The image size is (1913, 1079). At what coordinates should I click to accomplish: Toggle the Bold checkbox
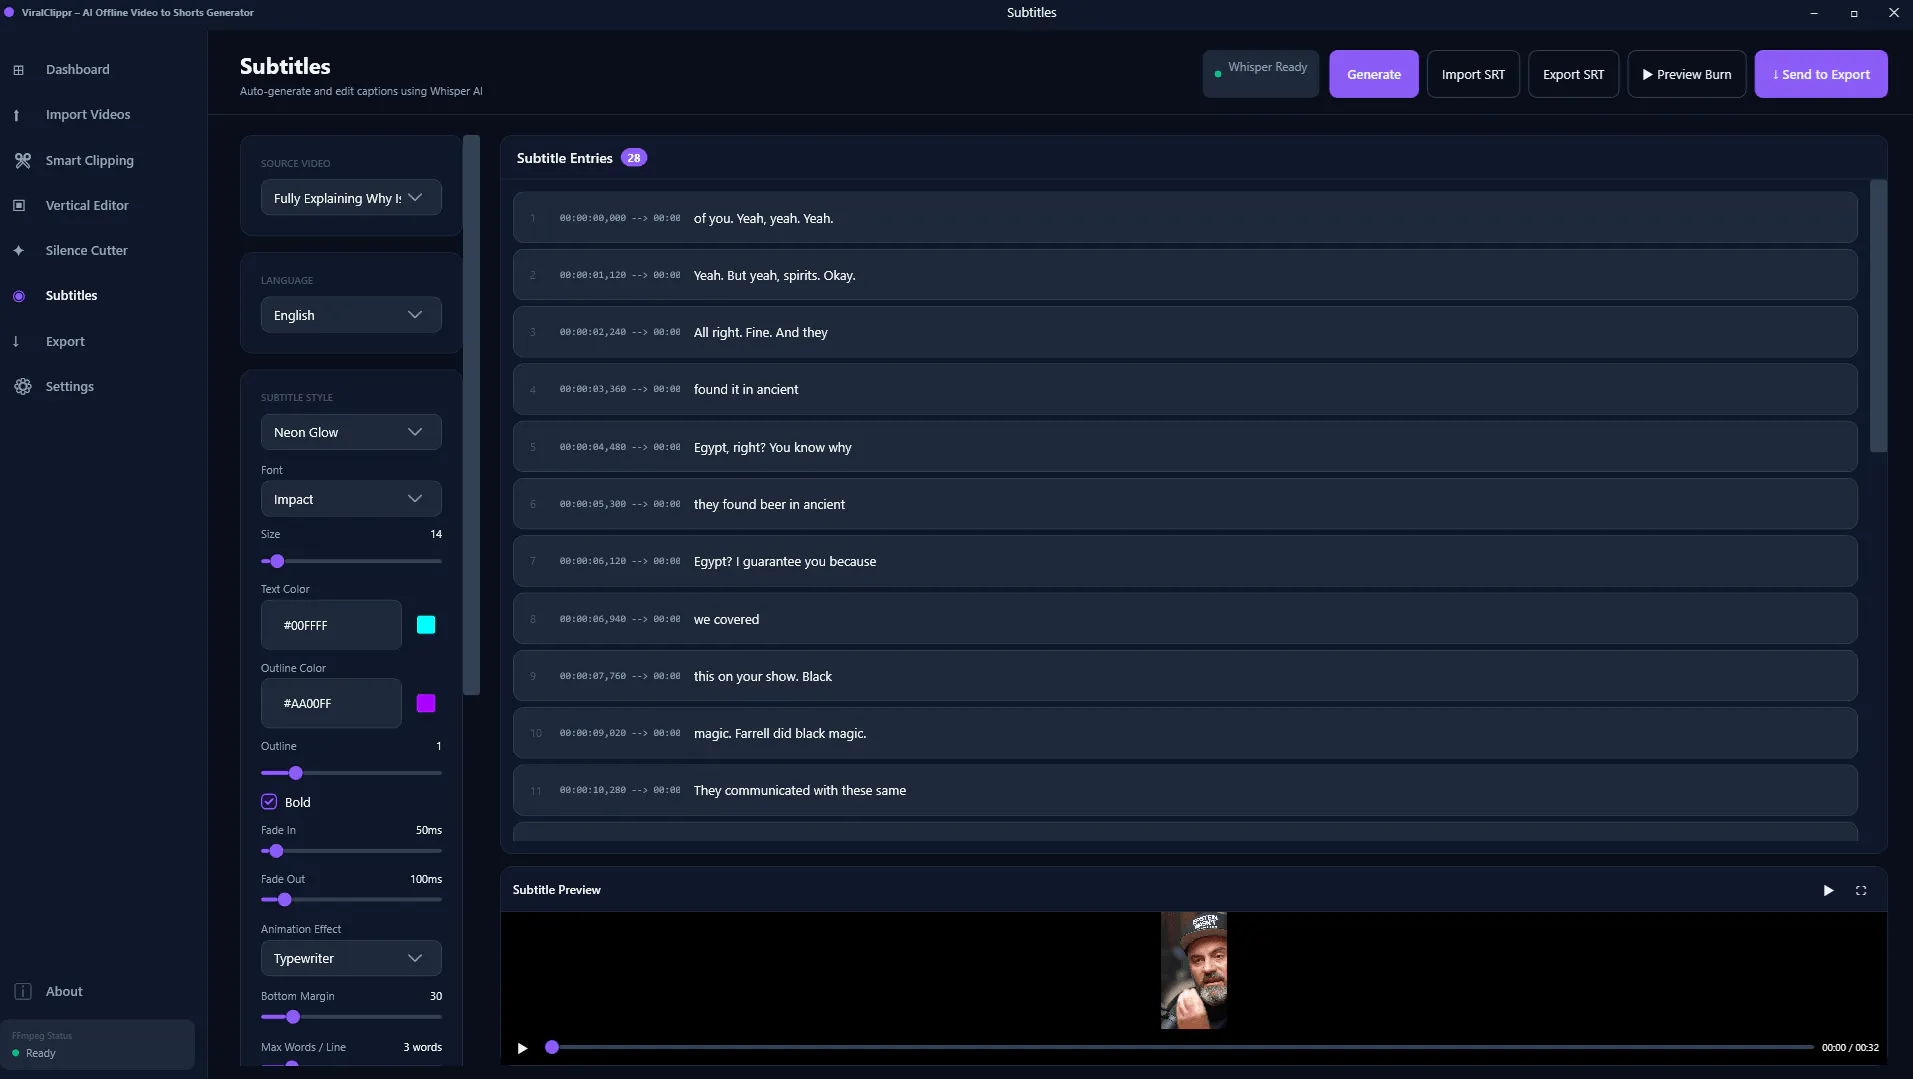(269, 802)
